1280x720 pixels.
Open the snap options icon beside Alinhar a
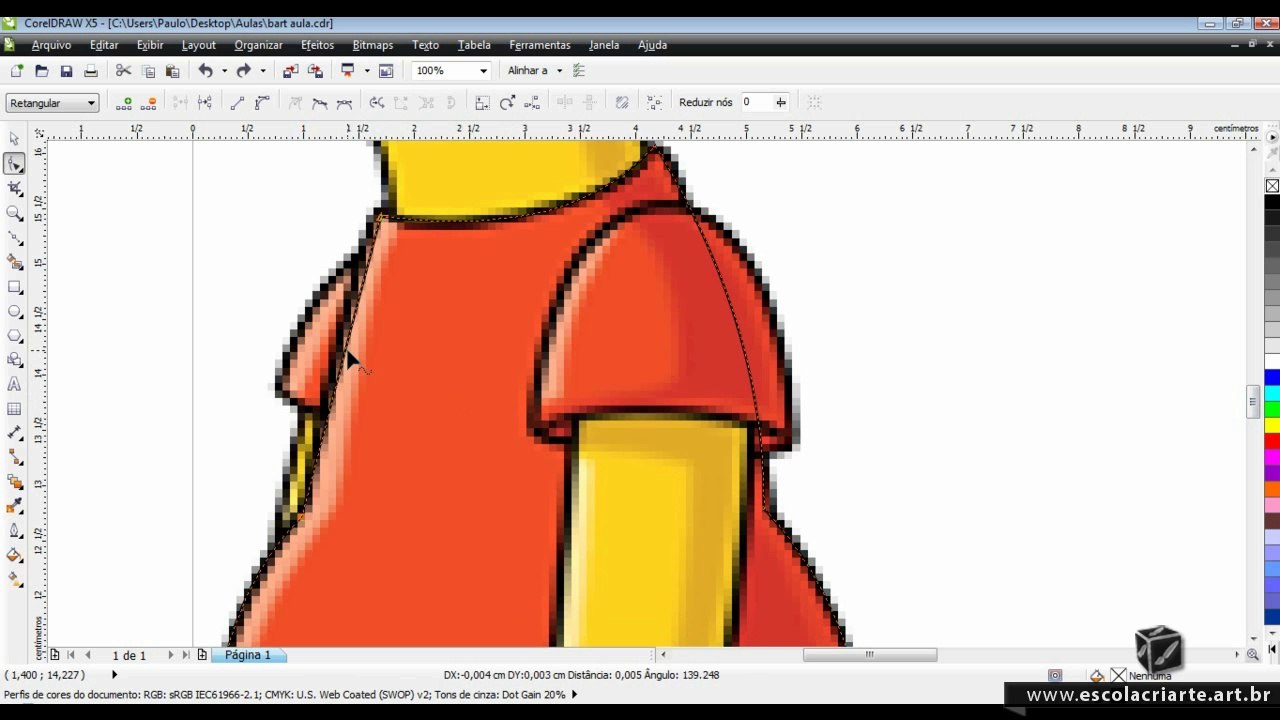tap(579, 71)
